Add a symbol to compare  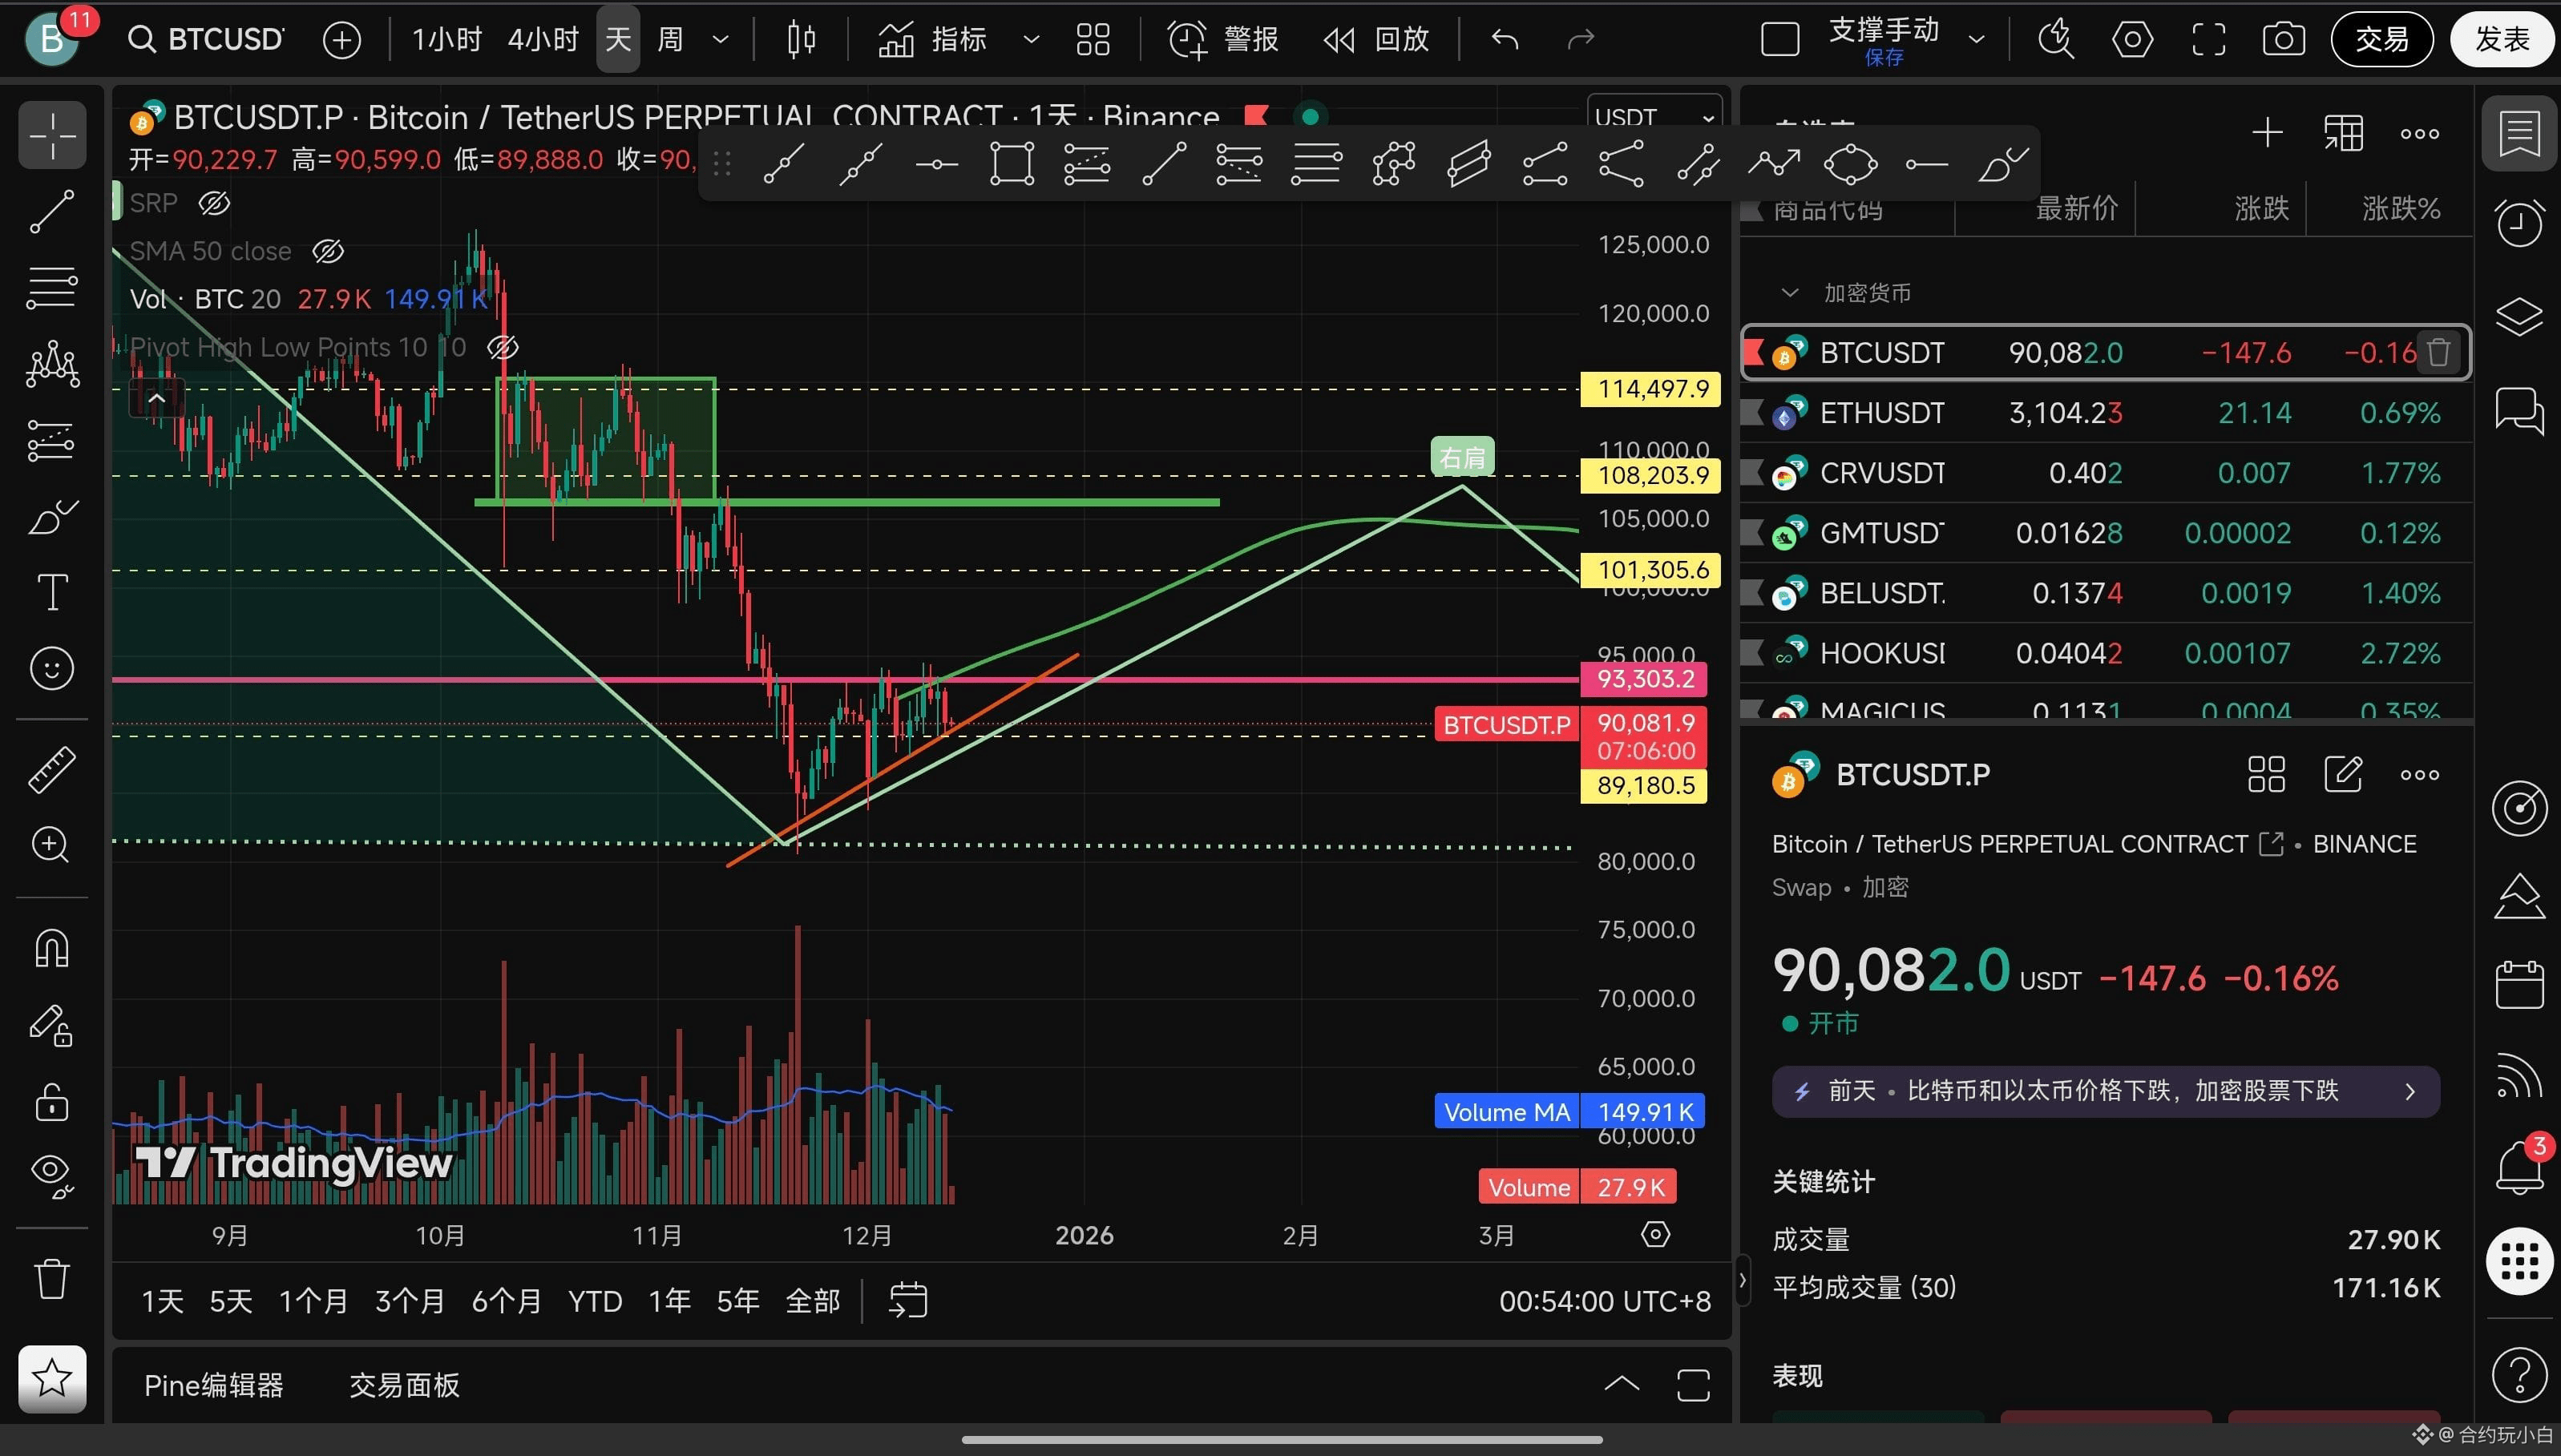[x=342, y=40]
